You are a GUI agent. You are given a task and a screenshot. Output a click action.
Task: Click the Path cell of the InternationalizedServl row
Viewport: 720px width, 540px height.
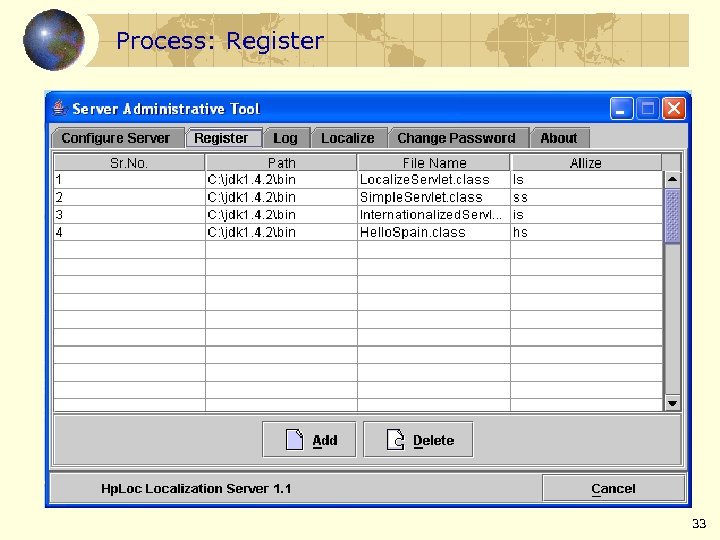tap(281, 215)
